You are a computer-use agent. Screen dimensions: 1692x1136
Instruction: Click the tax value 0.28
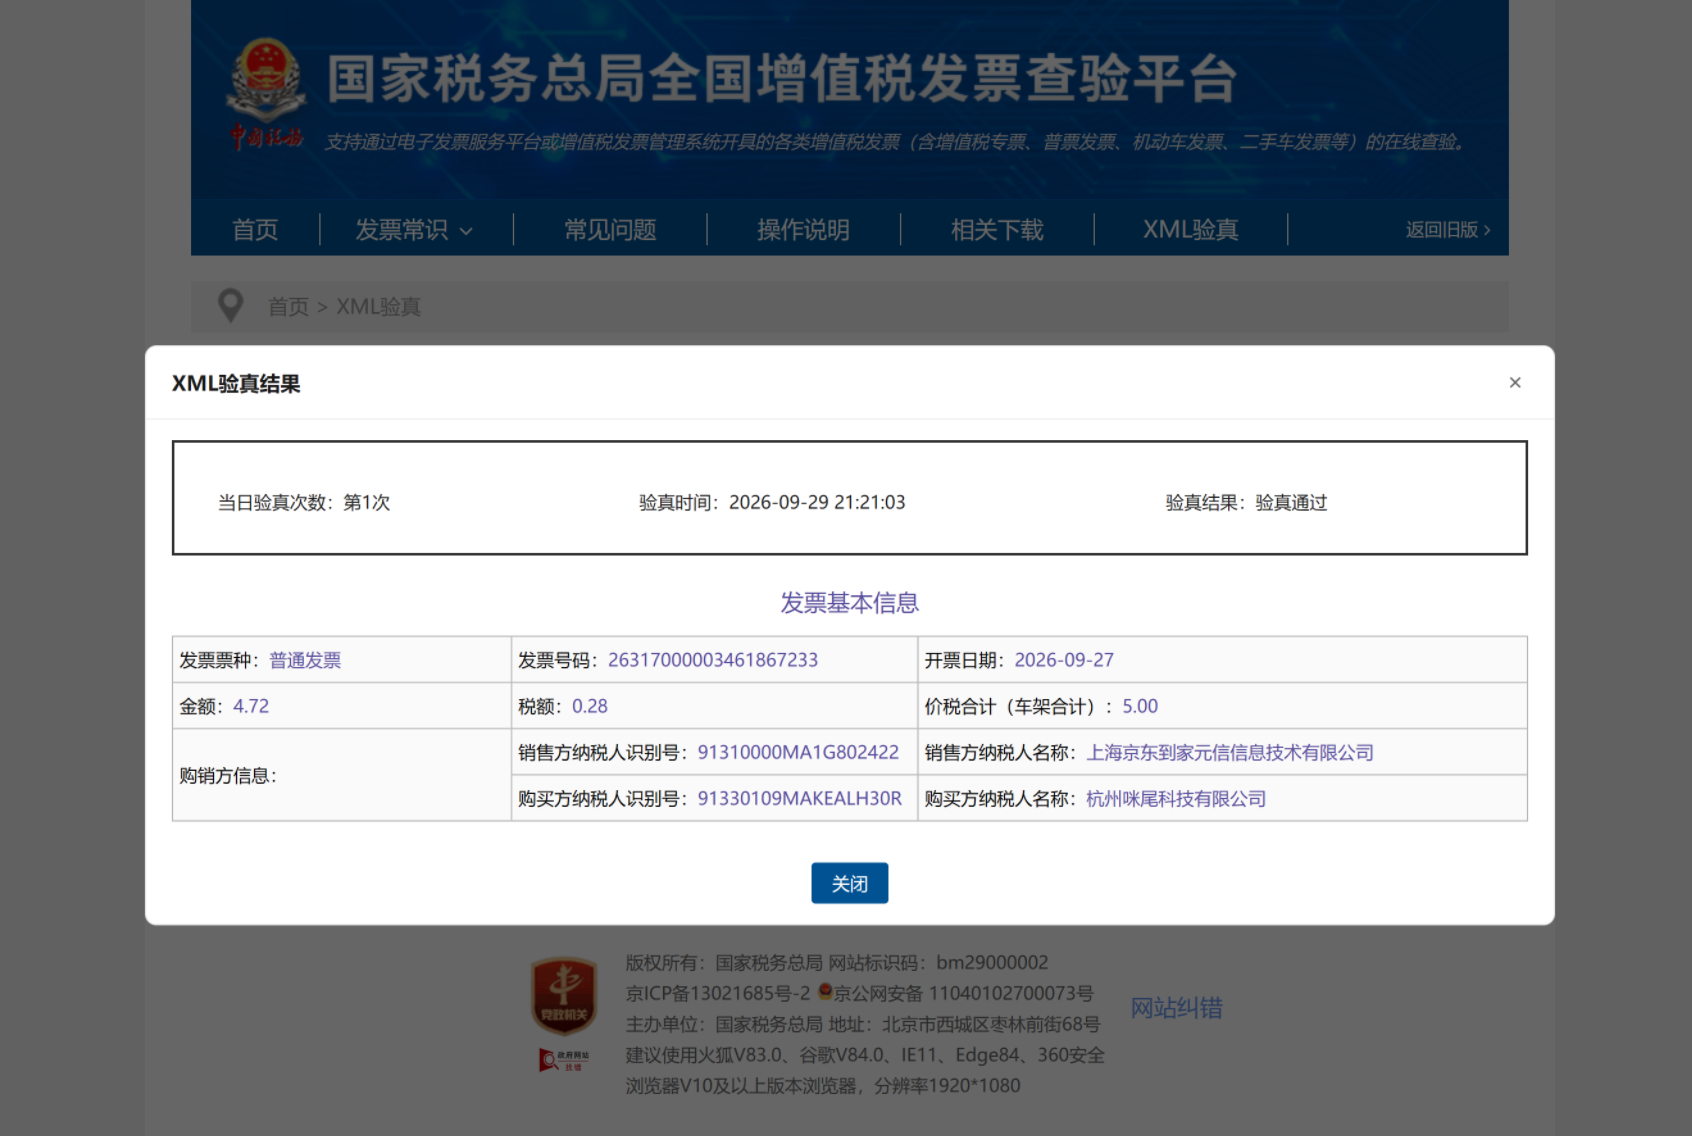590,706
